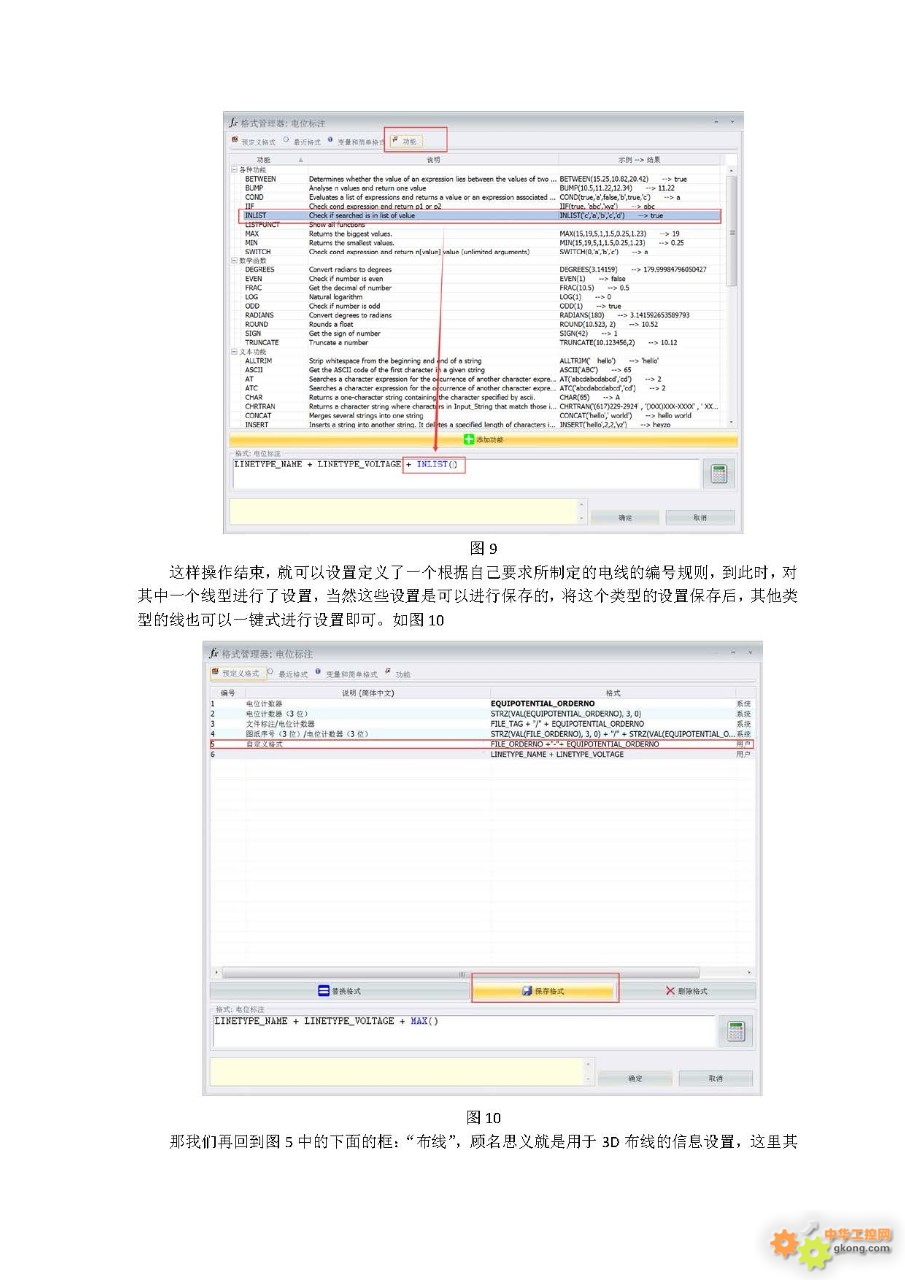
Task: Select the BETWEEN function row
Action: tap(482, 179)
